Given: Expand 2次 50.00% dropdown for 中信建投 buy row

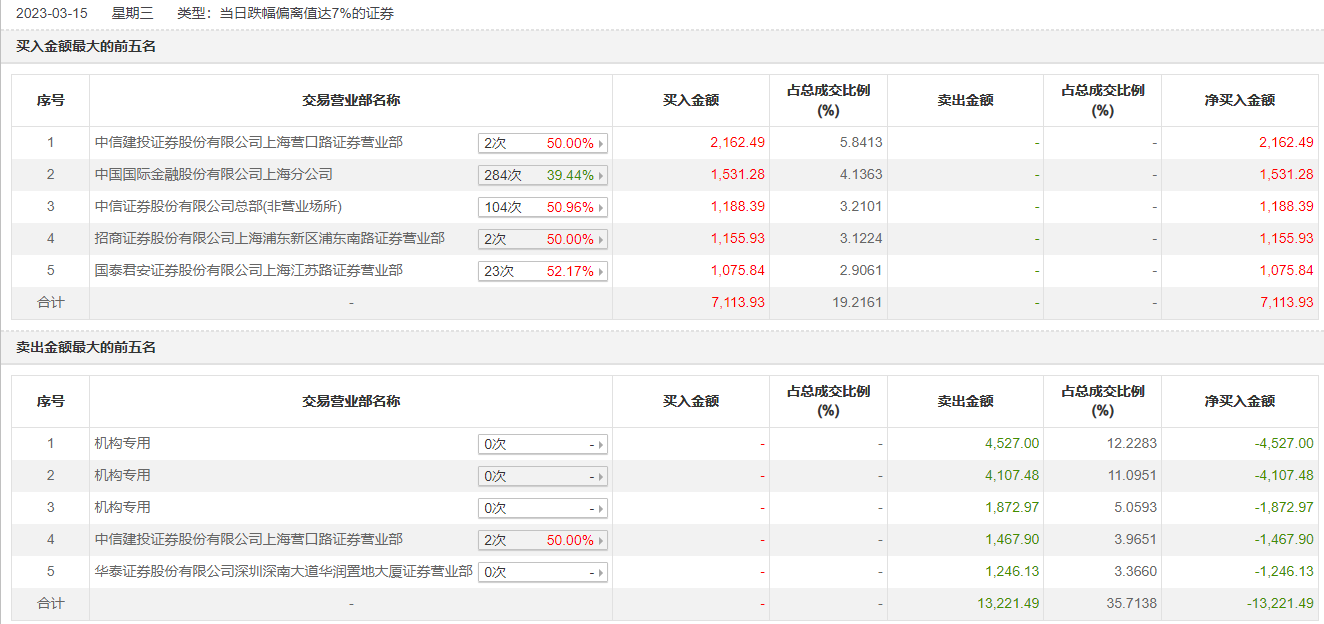Looking at the screenshot, I should pos(543,144).
